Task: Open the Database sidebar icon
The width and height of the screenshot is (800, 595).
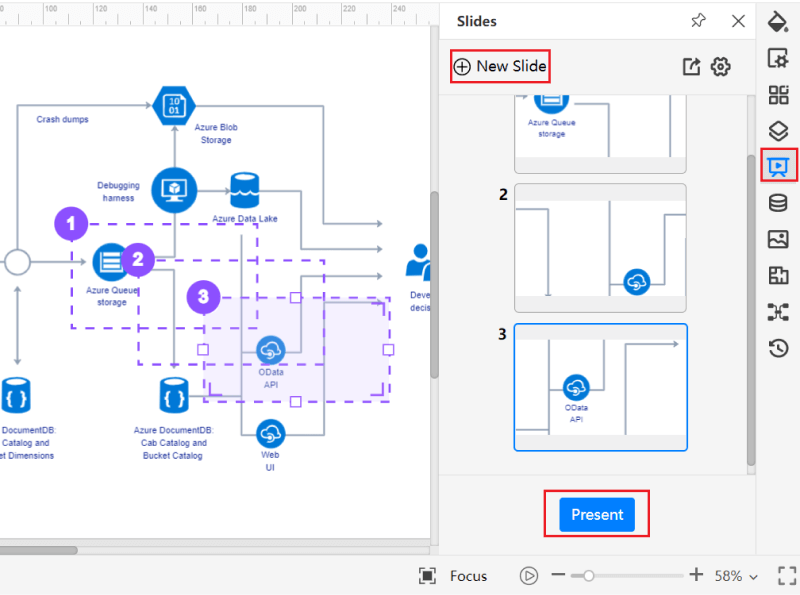Action: pos(778,203)
